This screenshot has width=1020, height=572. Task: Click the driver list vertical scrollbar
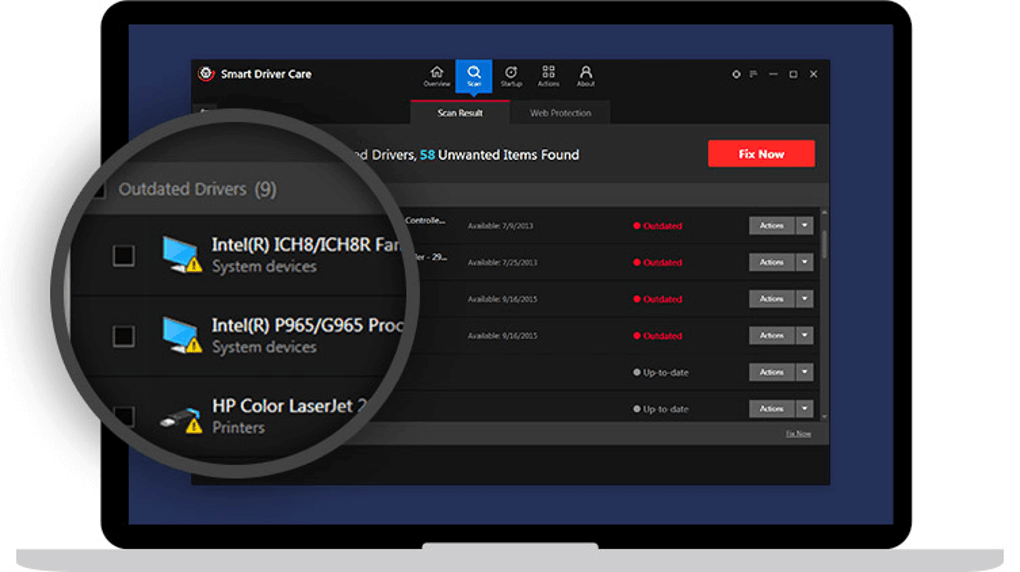pos(824,314)
